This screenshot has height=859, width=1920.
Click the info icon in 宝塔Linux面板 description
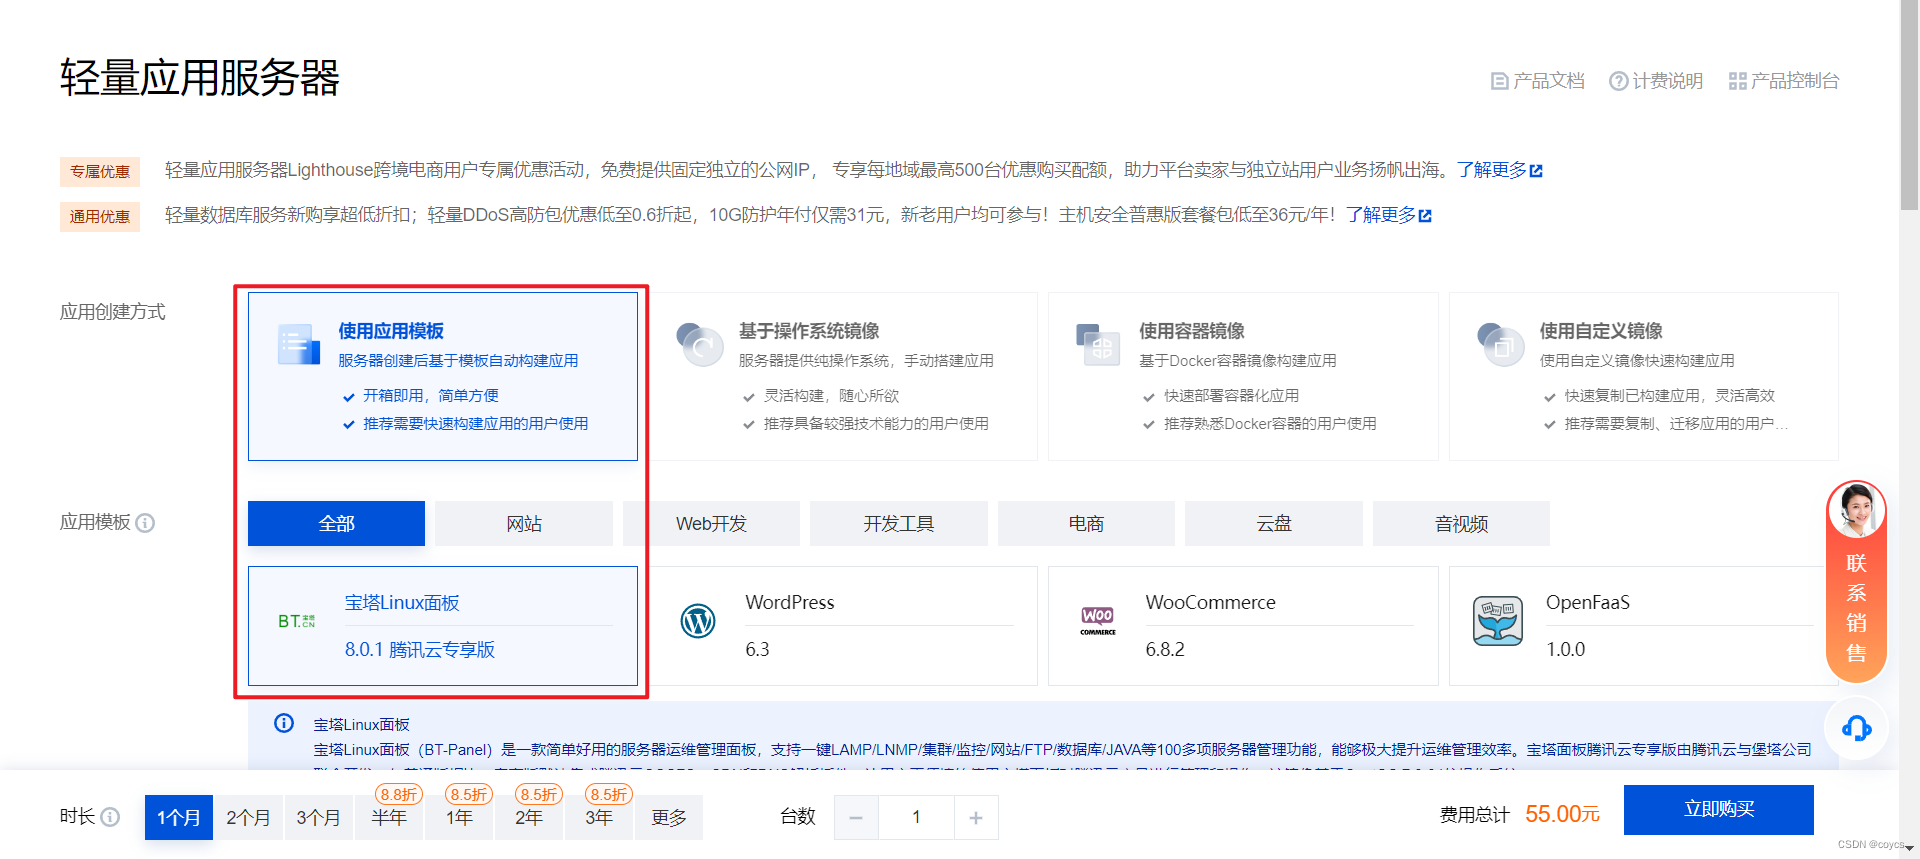284,723
